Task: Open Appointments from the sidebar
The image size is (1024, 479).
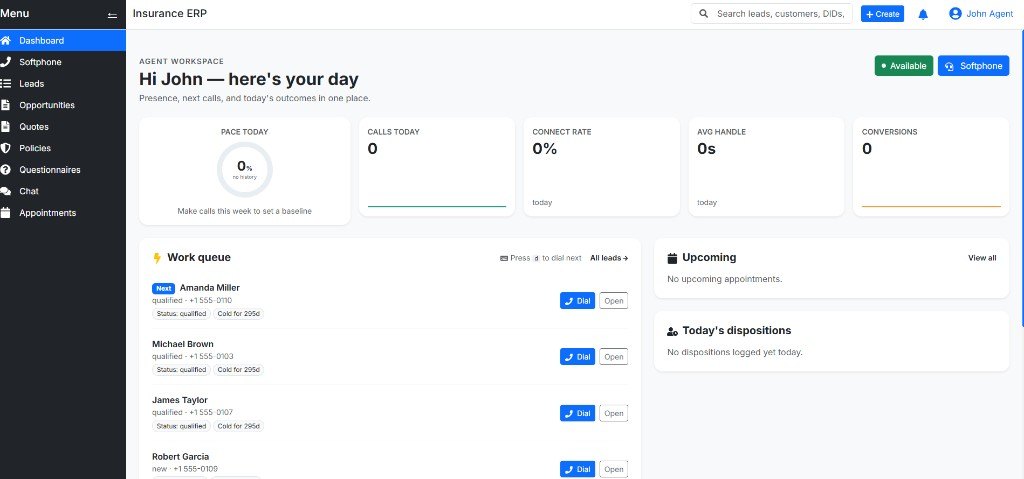Action: 63,213
